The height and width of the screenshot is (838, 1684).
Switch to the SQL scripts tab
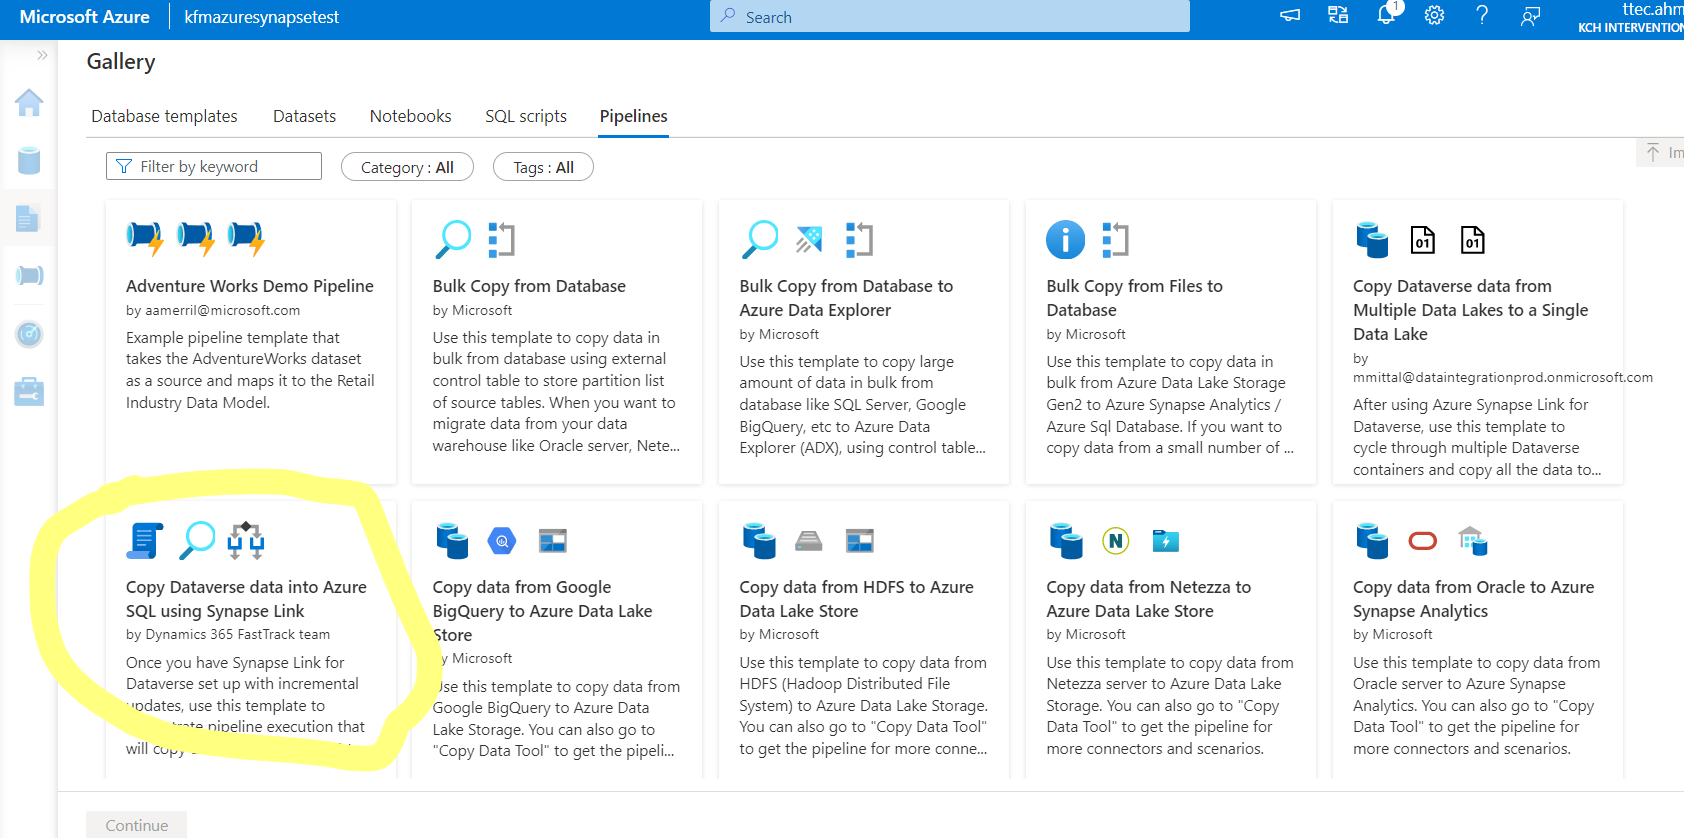[x=526, y=116]
